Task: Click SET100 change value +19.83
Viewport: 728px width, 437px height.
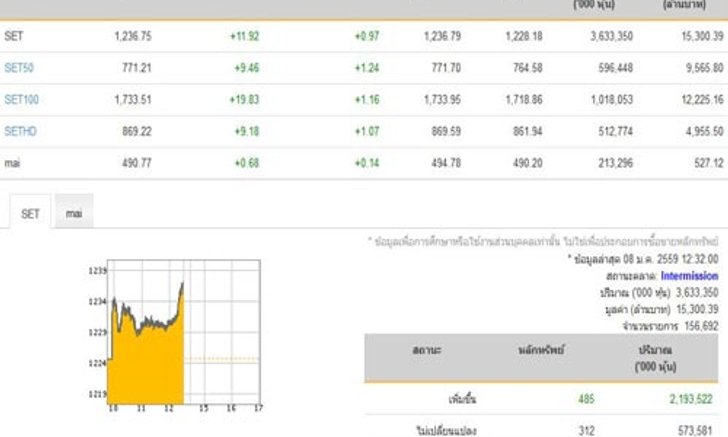Action: click(244, 99)
